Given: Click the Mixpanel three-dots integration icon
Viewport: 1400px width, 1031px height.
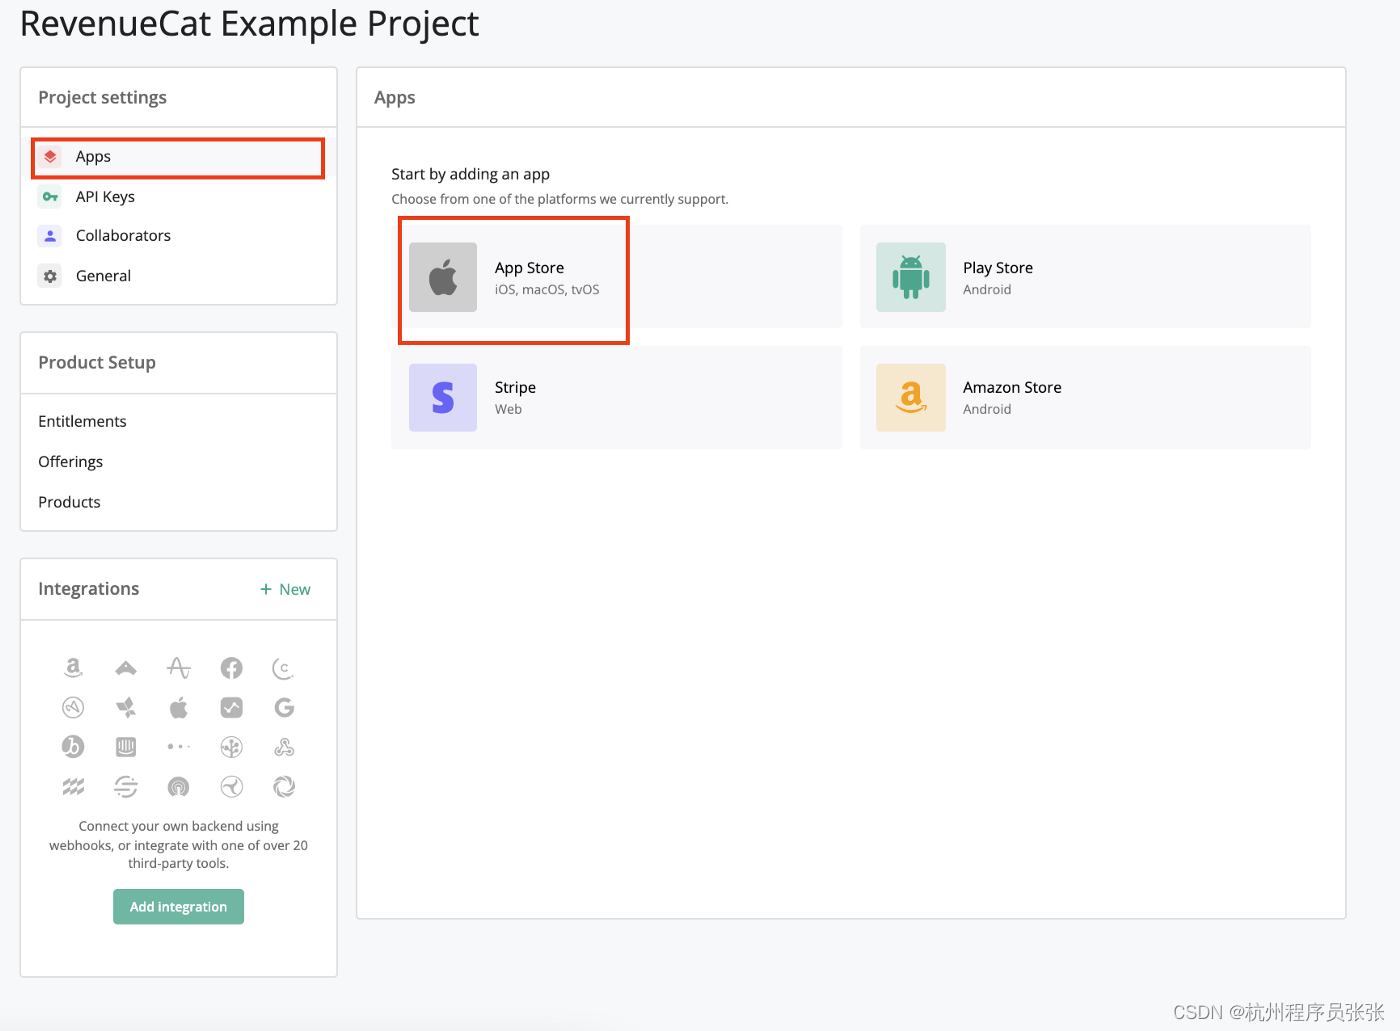Looking at the screenshot, I should [x=179, y=747].
